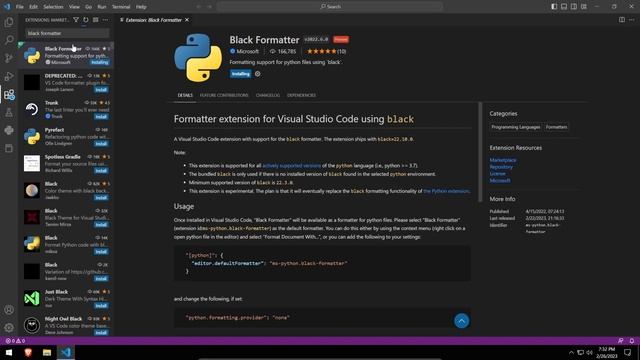The height and width of the screenshot is (360, 640).
Task: Install the Just Black theme extension
Action: point(101,306)
